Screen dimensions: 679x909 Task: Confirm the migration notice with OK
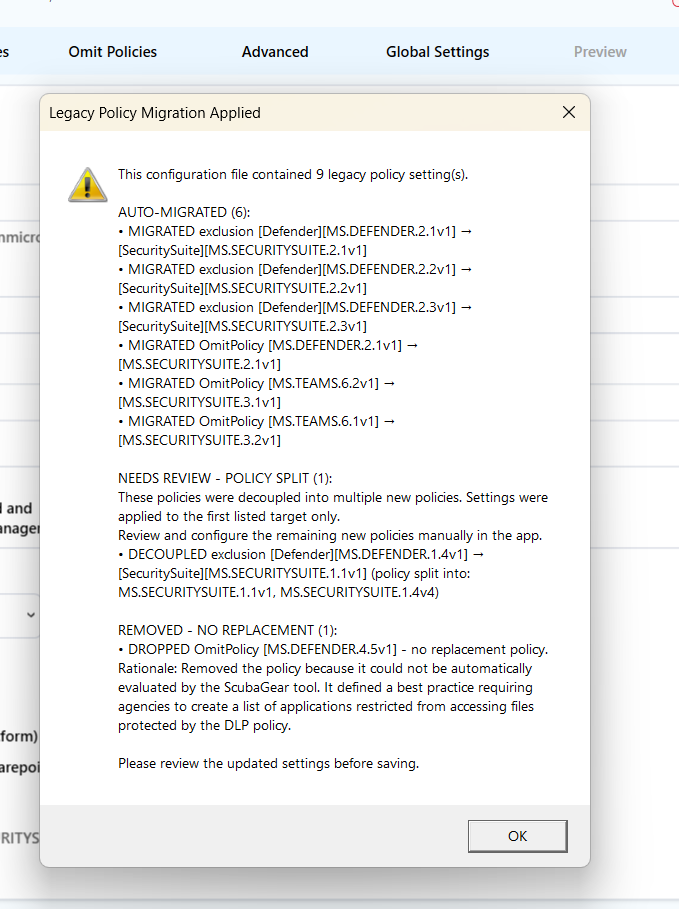tap(517, 836)
